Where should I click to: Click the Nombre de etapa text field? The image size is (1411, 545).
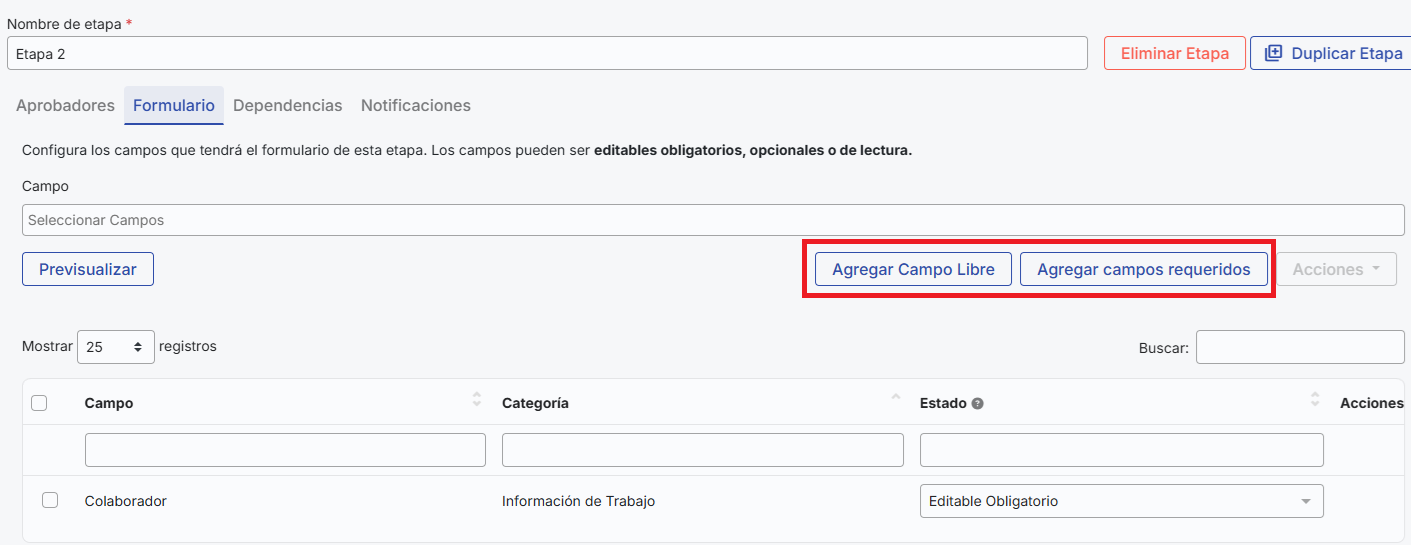pyautogui.click(x=546, y=54)
